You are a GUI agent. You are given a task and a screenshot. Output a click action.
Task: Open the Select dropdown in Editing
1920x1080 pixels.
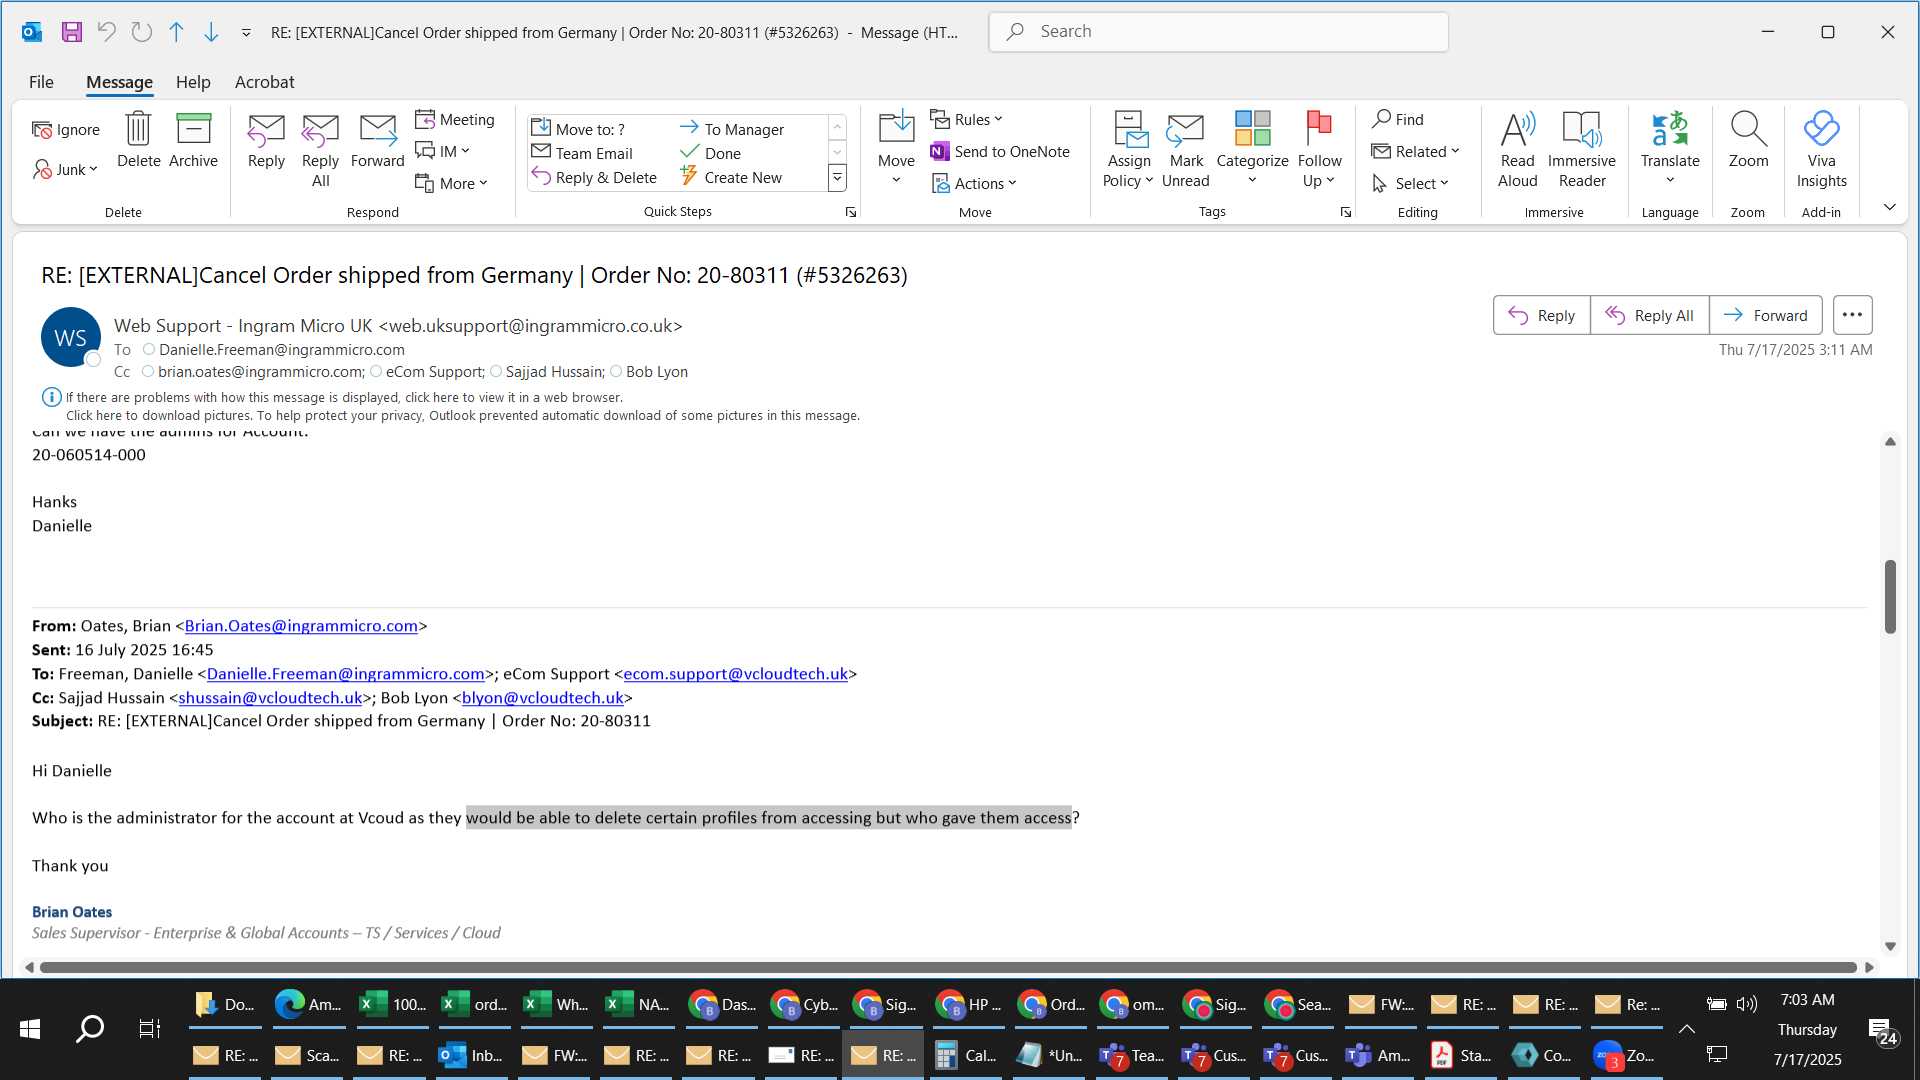pos(1410,183)
